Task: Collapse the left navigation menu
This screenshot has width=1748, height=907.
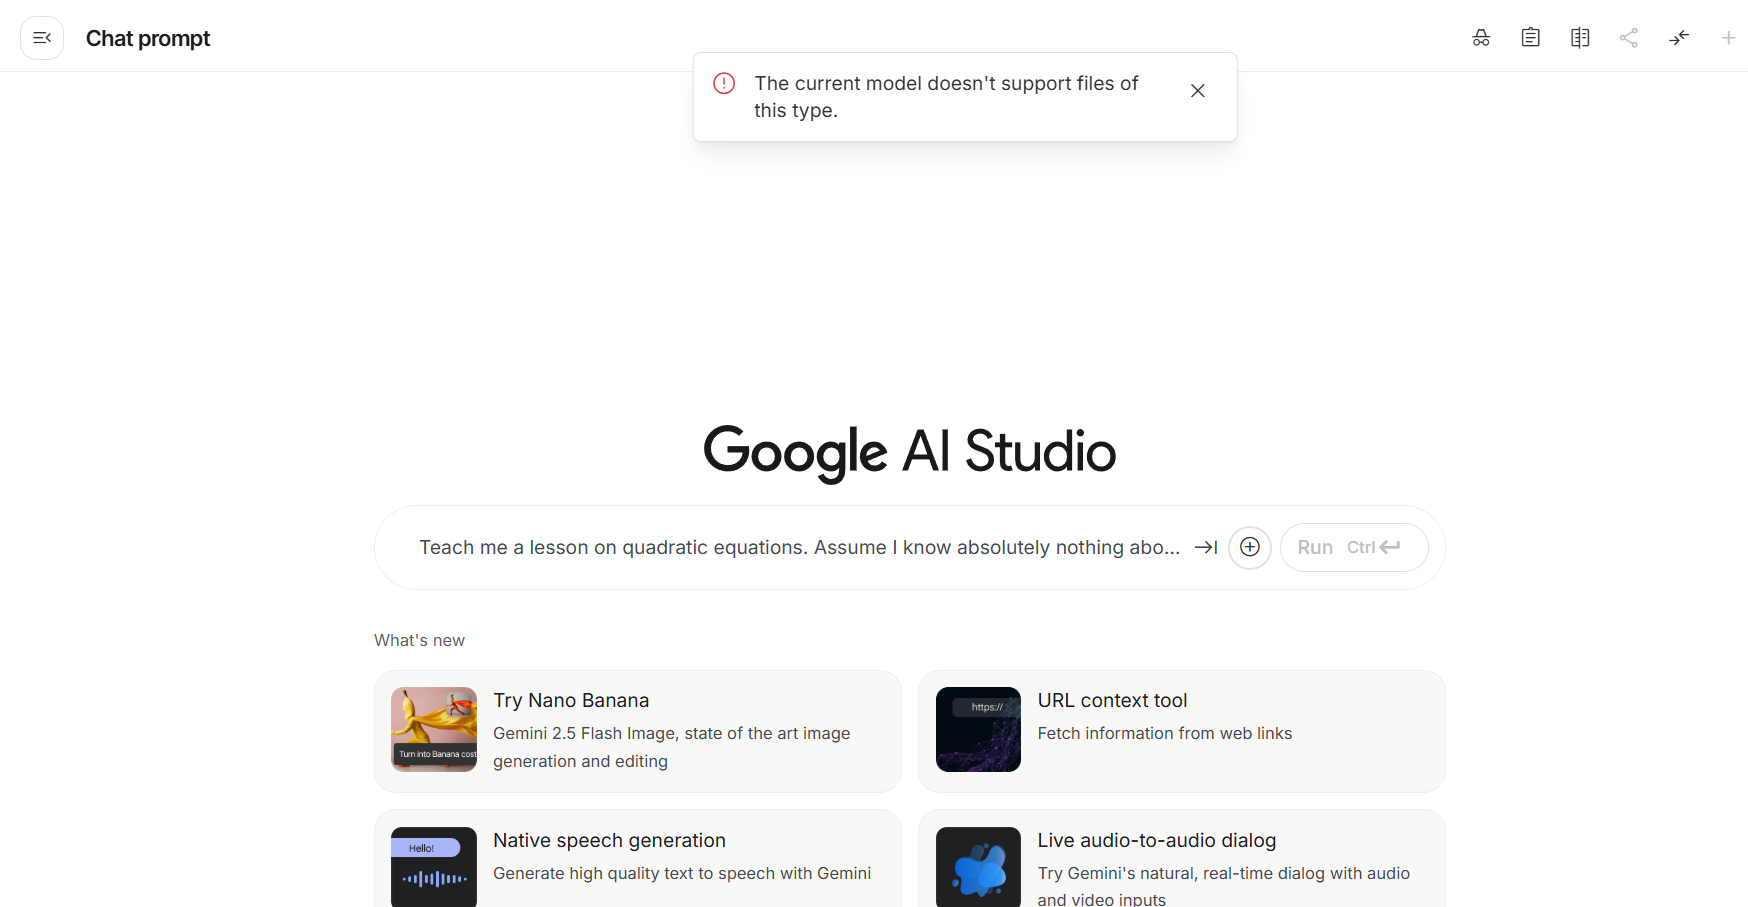Action: coord(42,38)
